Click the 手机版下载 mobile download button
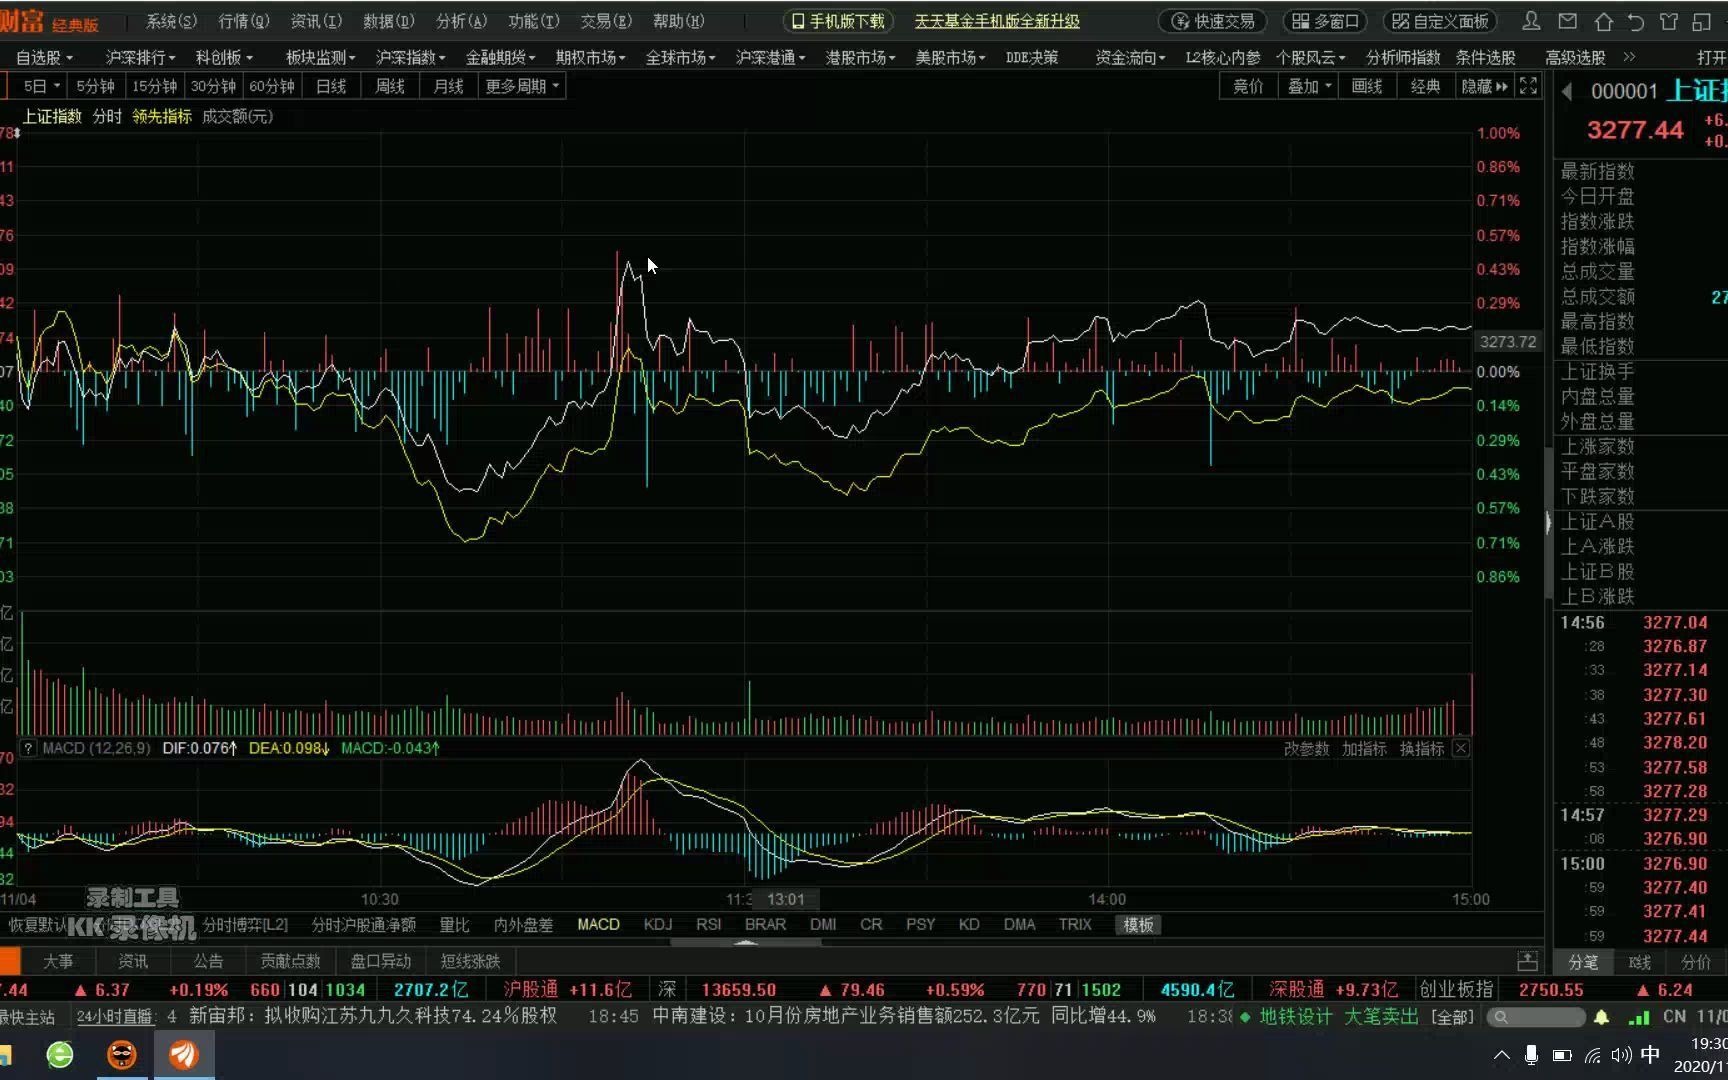This screenshot has height=1080, width=1728. coord(837,21)
